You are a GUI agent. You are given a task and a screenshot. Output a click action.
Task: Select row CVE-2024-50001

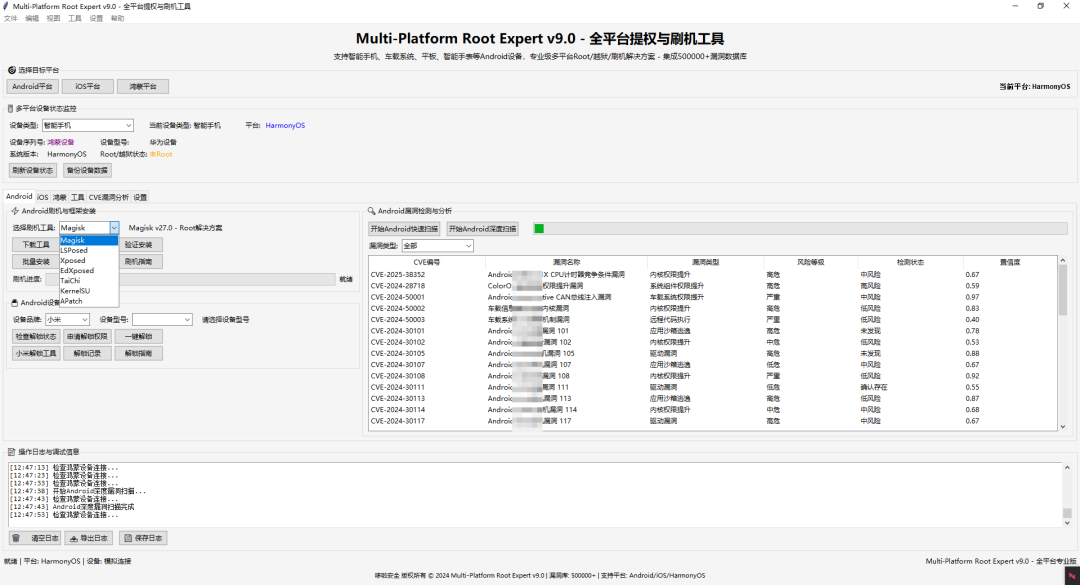pyautogui.click(x=712, y=297)
